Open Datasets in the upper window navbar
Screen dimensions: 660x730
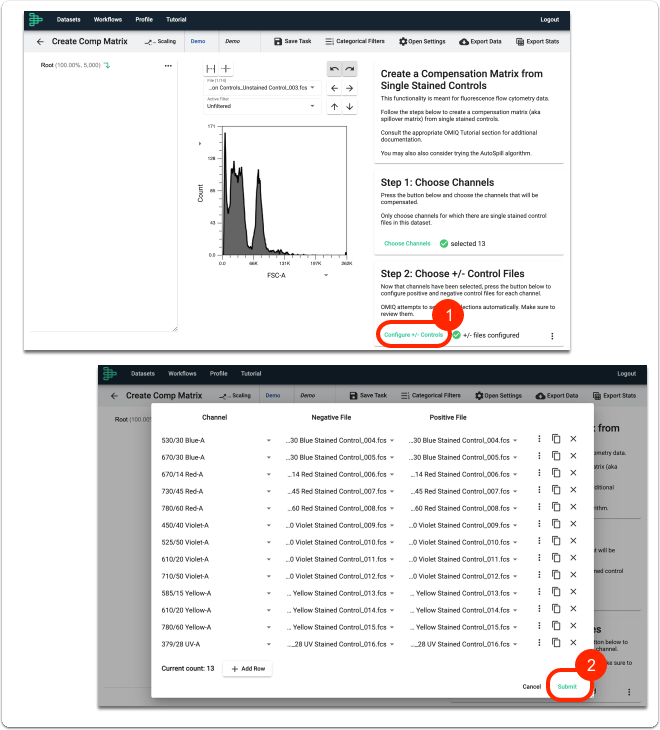[68, 20]
